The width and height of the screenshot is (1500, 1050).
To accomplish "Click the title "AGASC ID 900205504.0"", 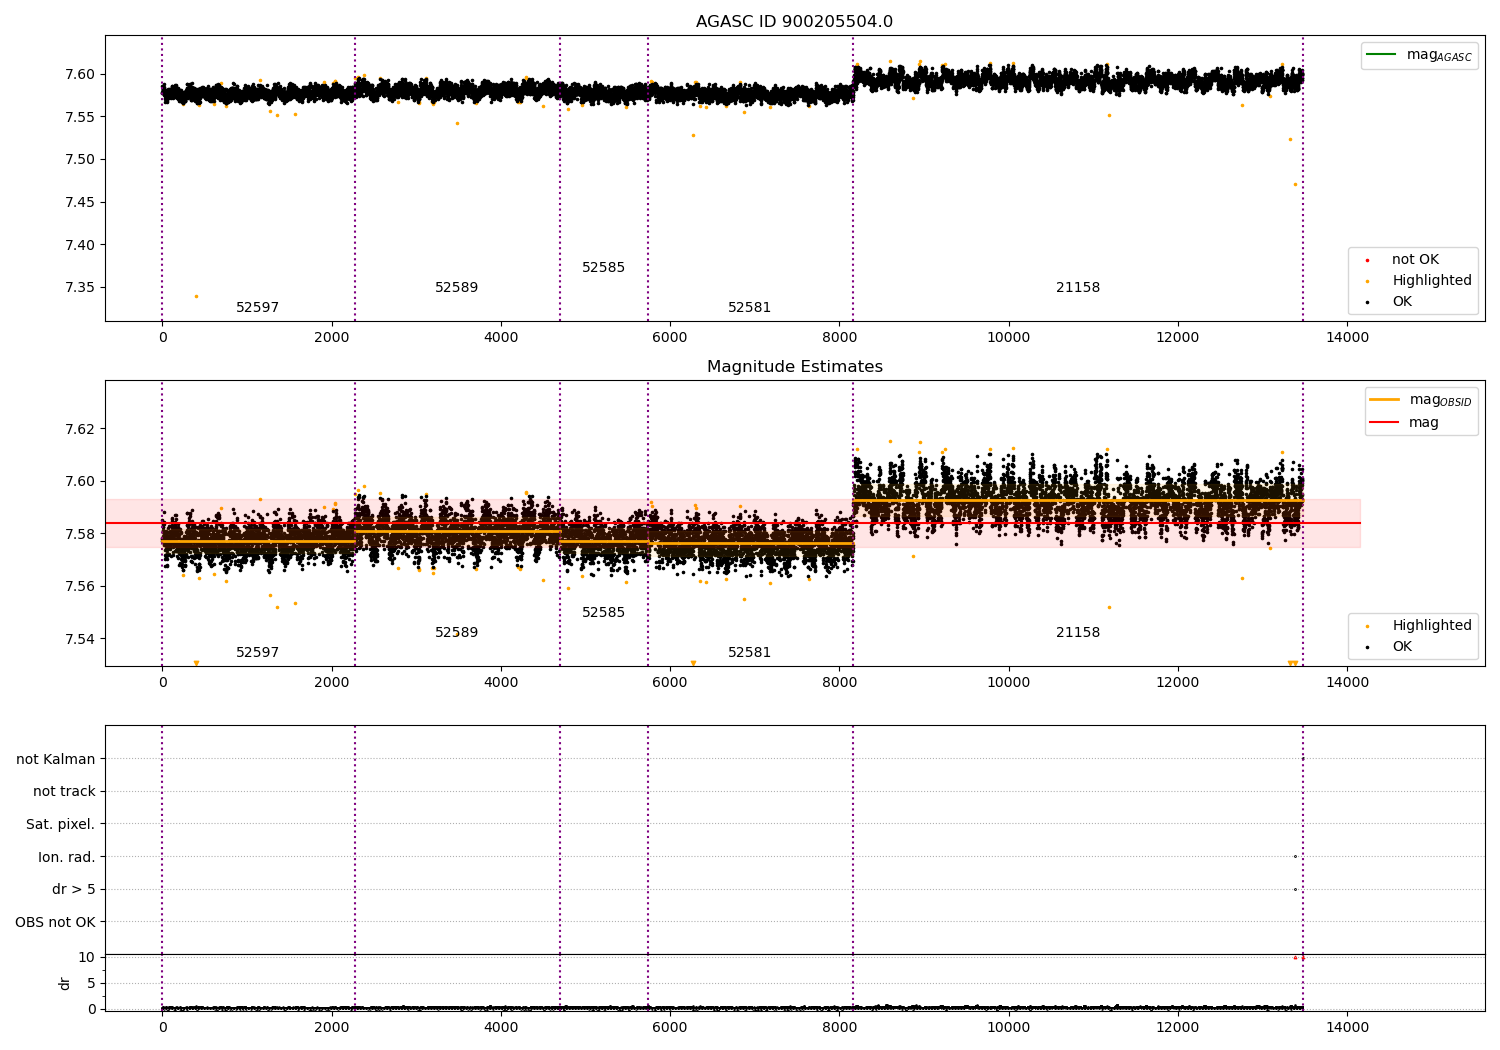I will [x=794, y=22].
